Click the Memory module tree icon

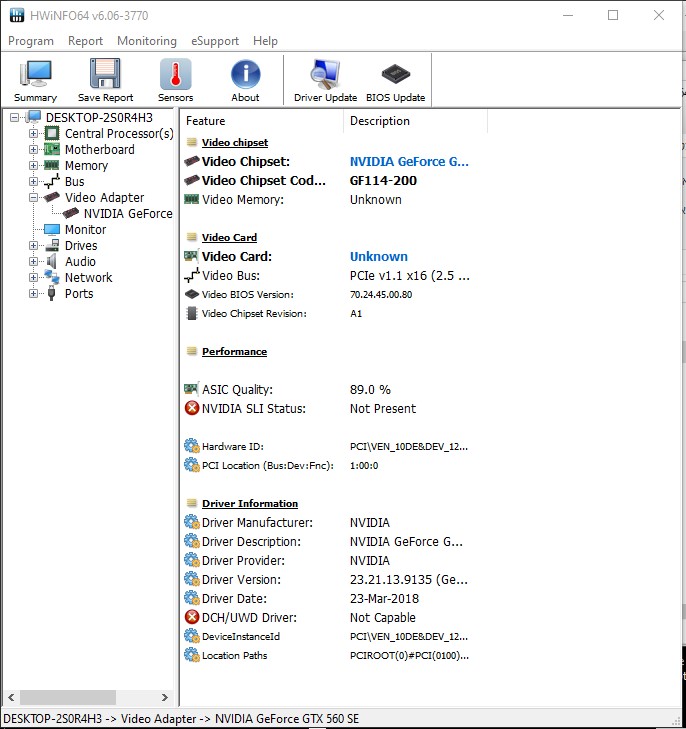tap(52, 166)
